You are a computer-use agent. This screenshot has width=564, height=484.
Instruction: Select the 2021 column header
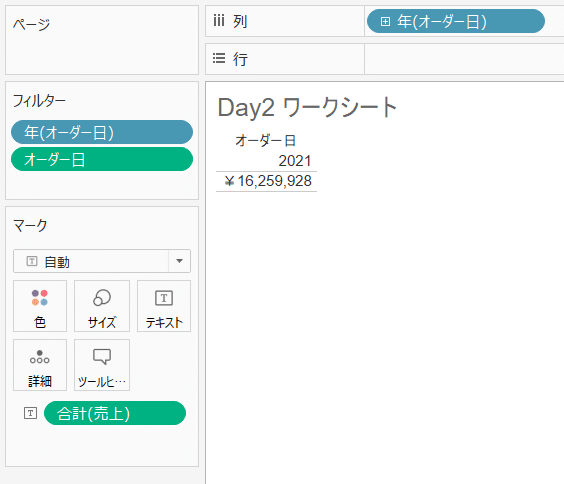pos(295,161)
